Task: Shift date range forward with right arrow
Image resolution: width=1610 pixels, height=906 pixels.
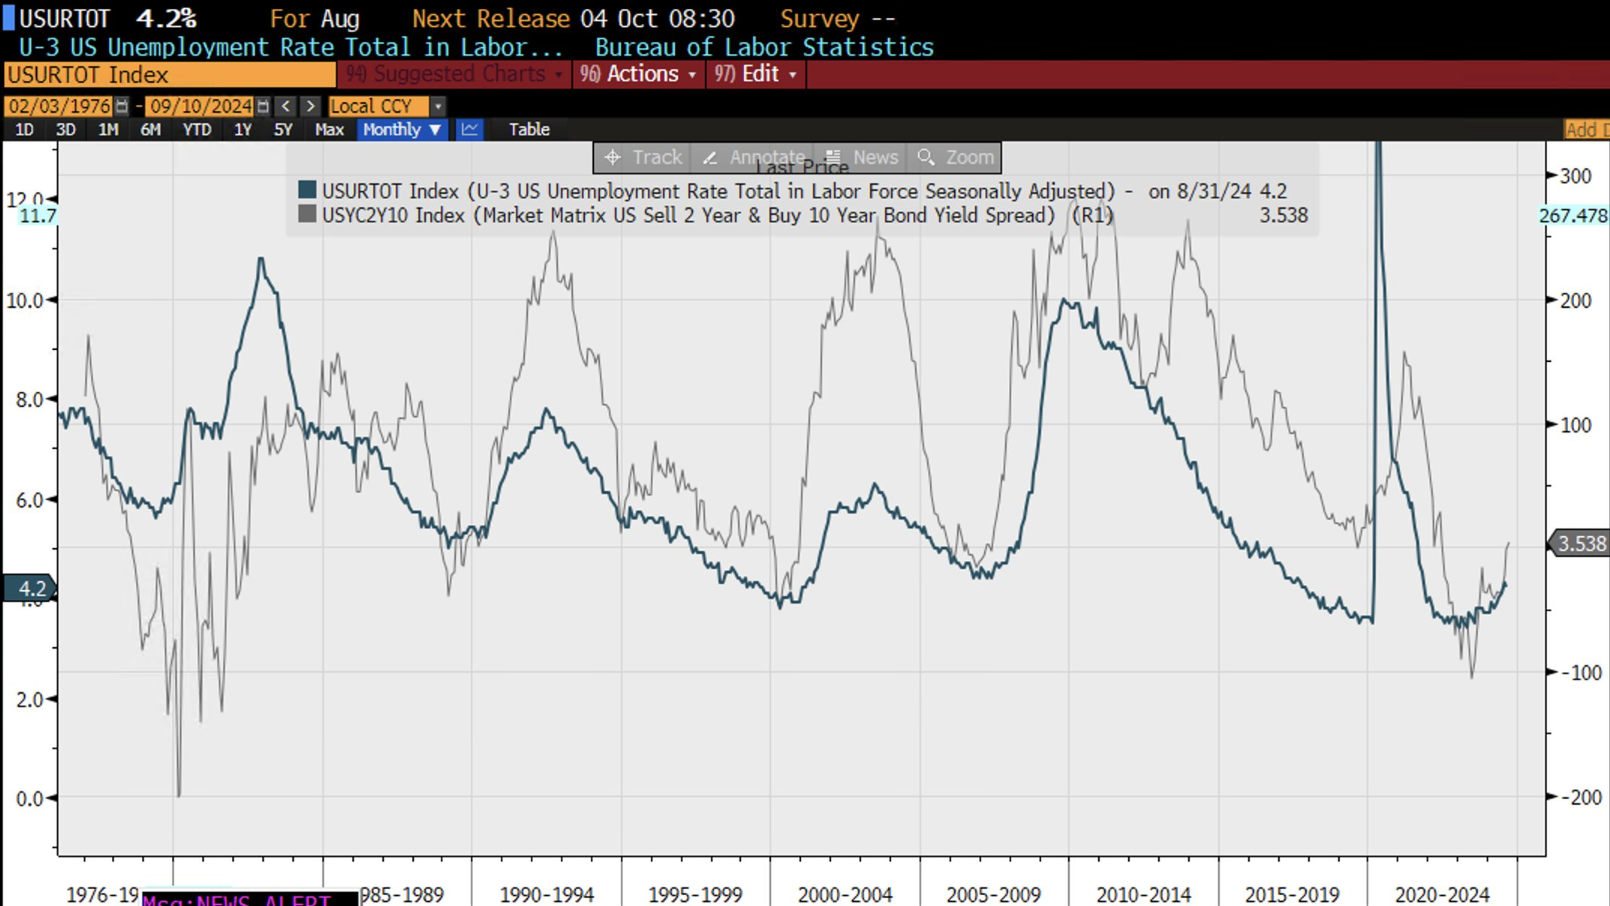Action: point(310,106)
